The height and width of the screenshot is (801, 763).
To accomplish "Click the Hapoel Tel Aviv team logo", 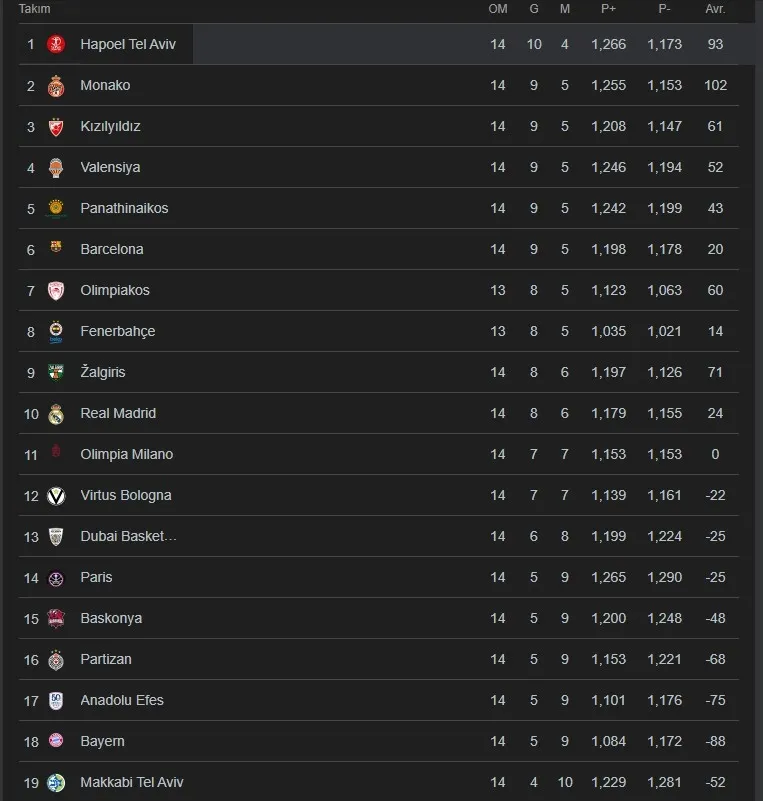I will (x=56, y=45).
